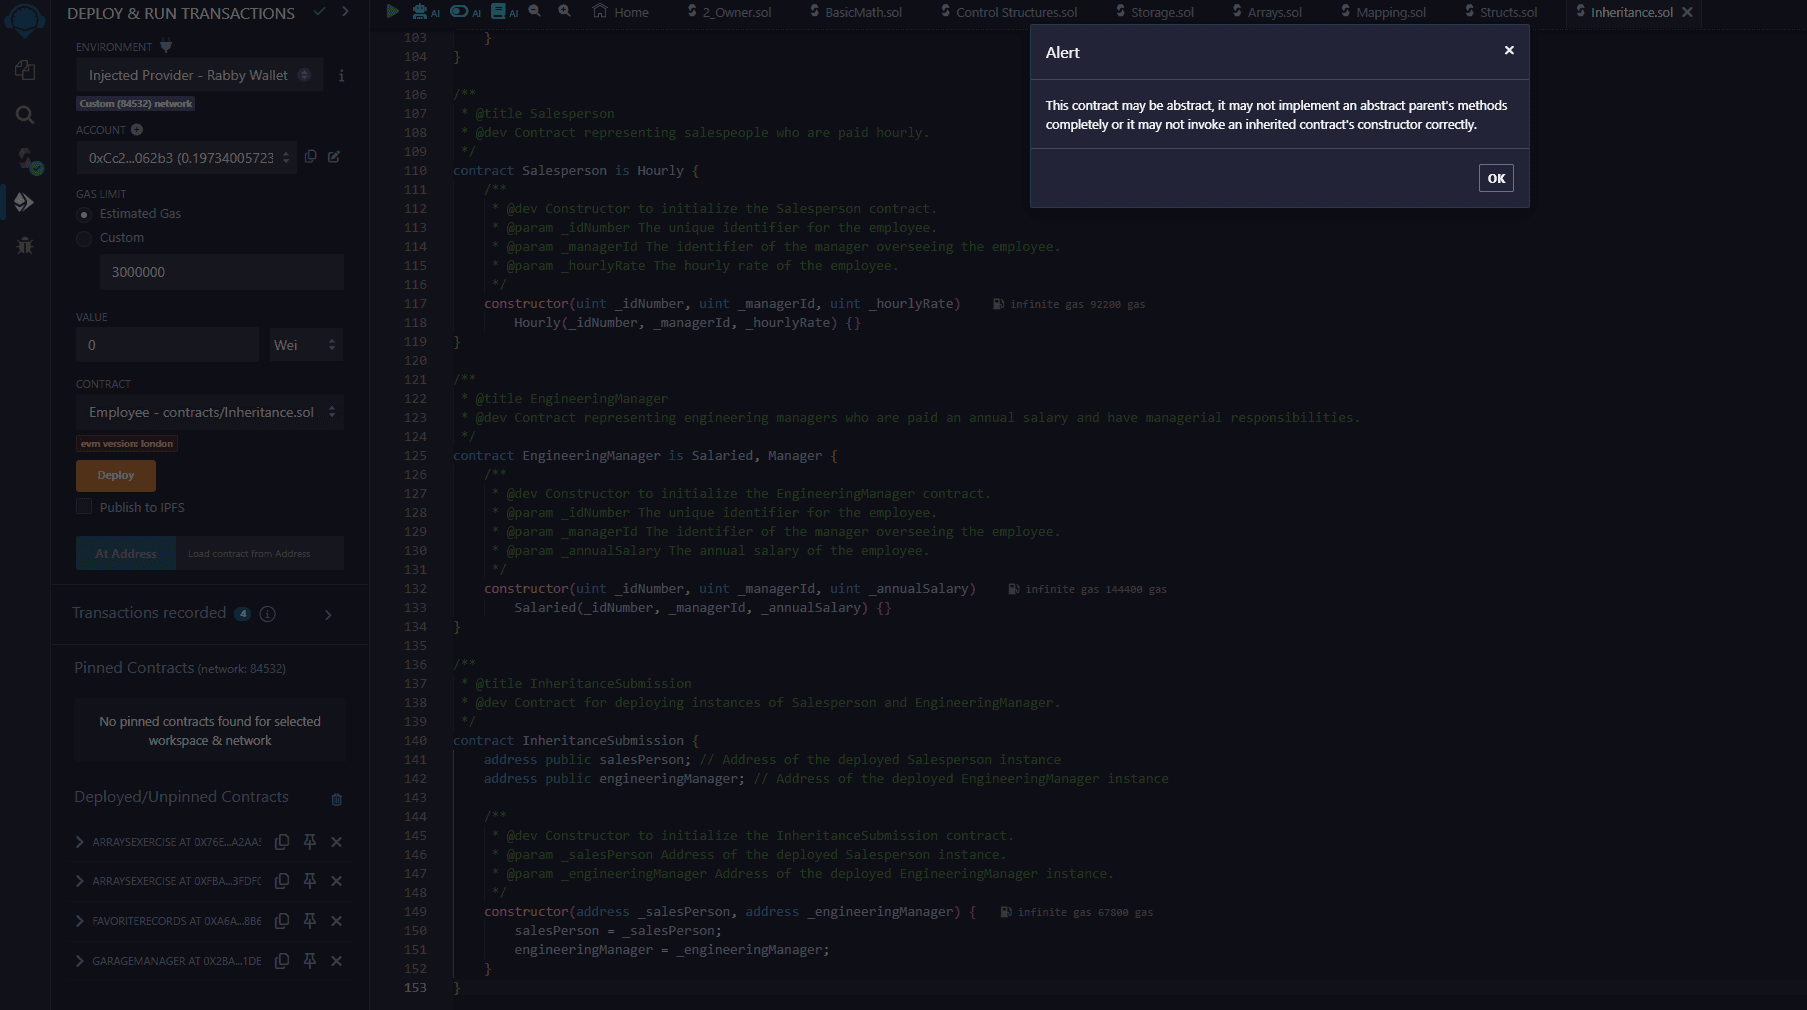The image size is (1807, 1010).
Task: Switch to the Storage.sol tab
Action: point(1155,12)
